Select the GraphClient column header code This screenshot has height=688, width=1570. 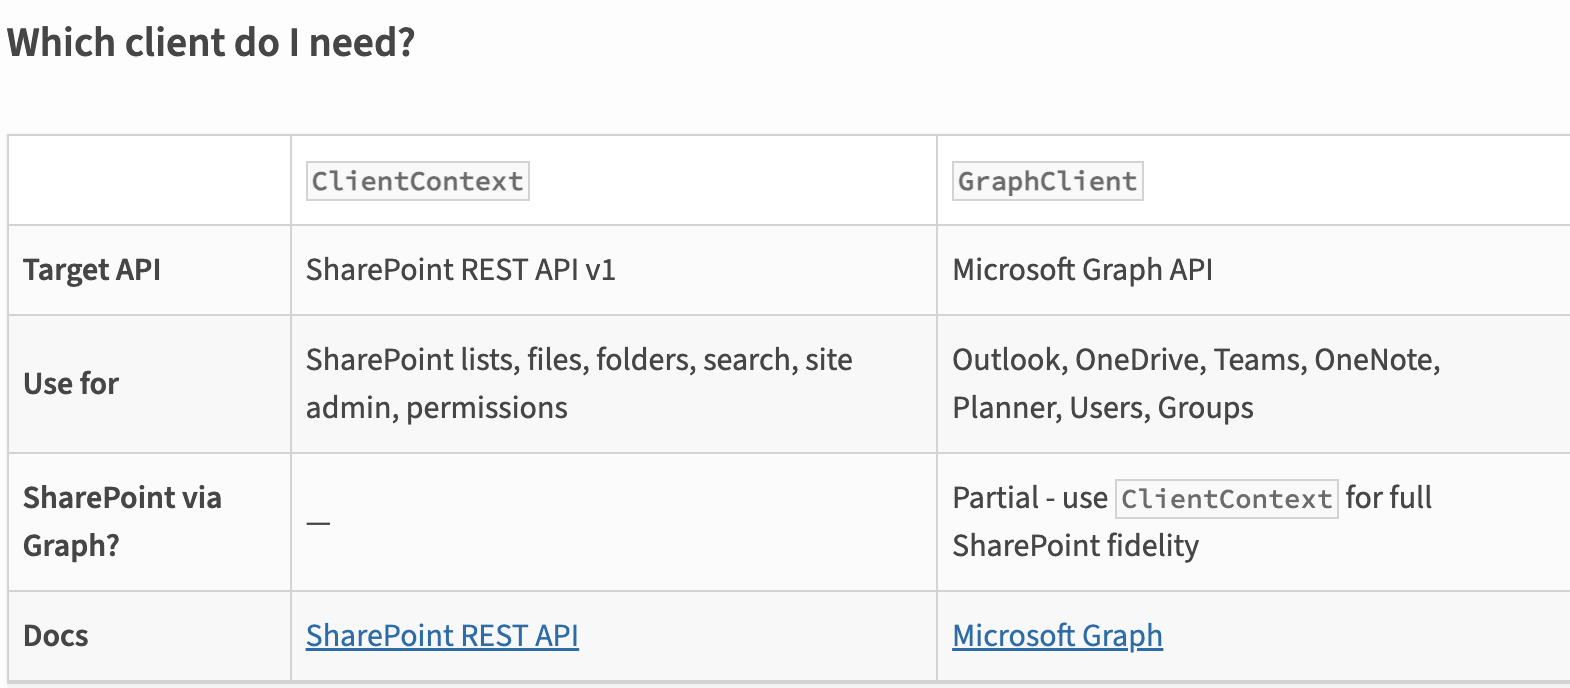tap(1047, 181)
